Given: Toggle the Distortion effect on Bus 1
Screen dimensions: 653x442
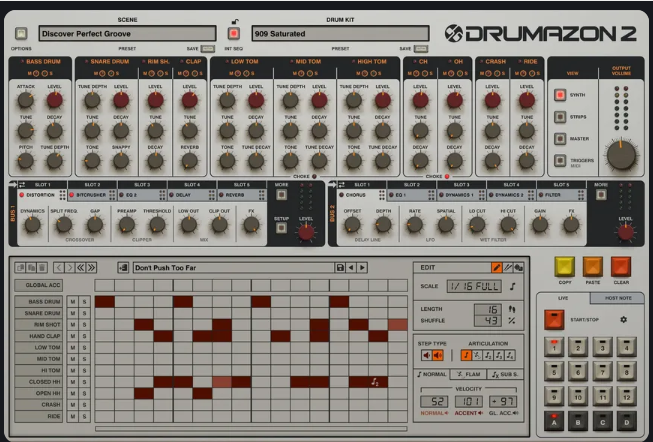Looking at the screenshot, I should coord(22,195).
